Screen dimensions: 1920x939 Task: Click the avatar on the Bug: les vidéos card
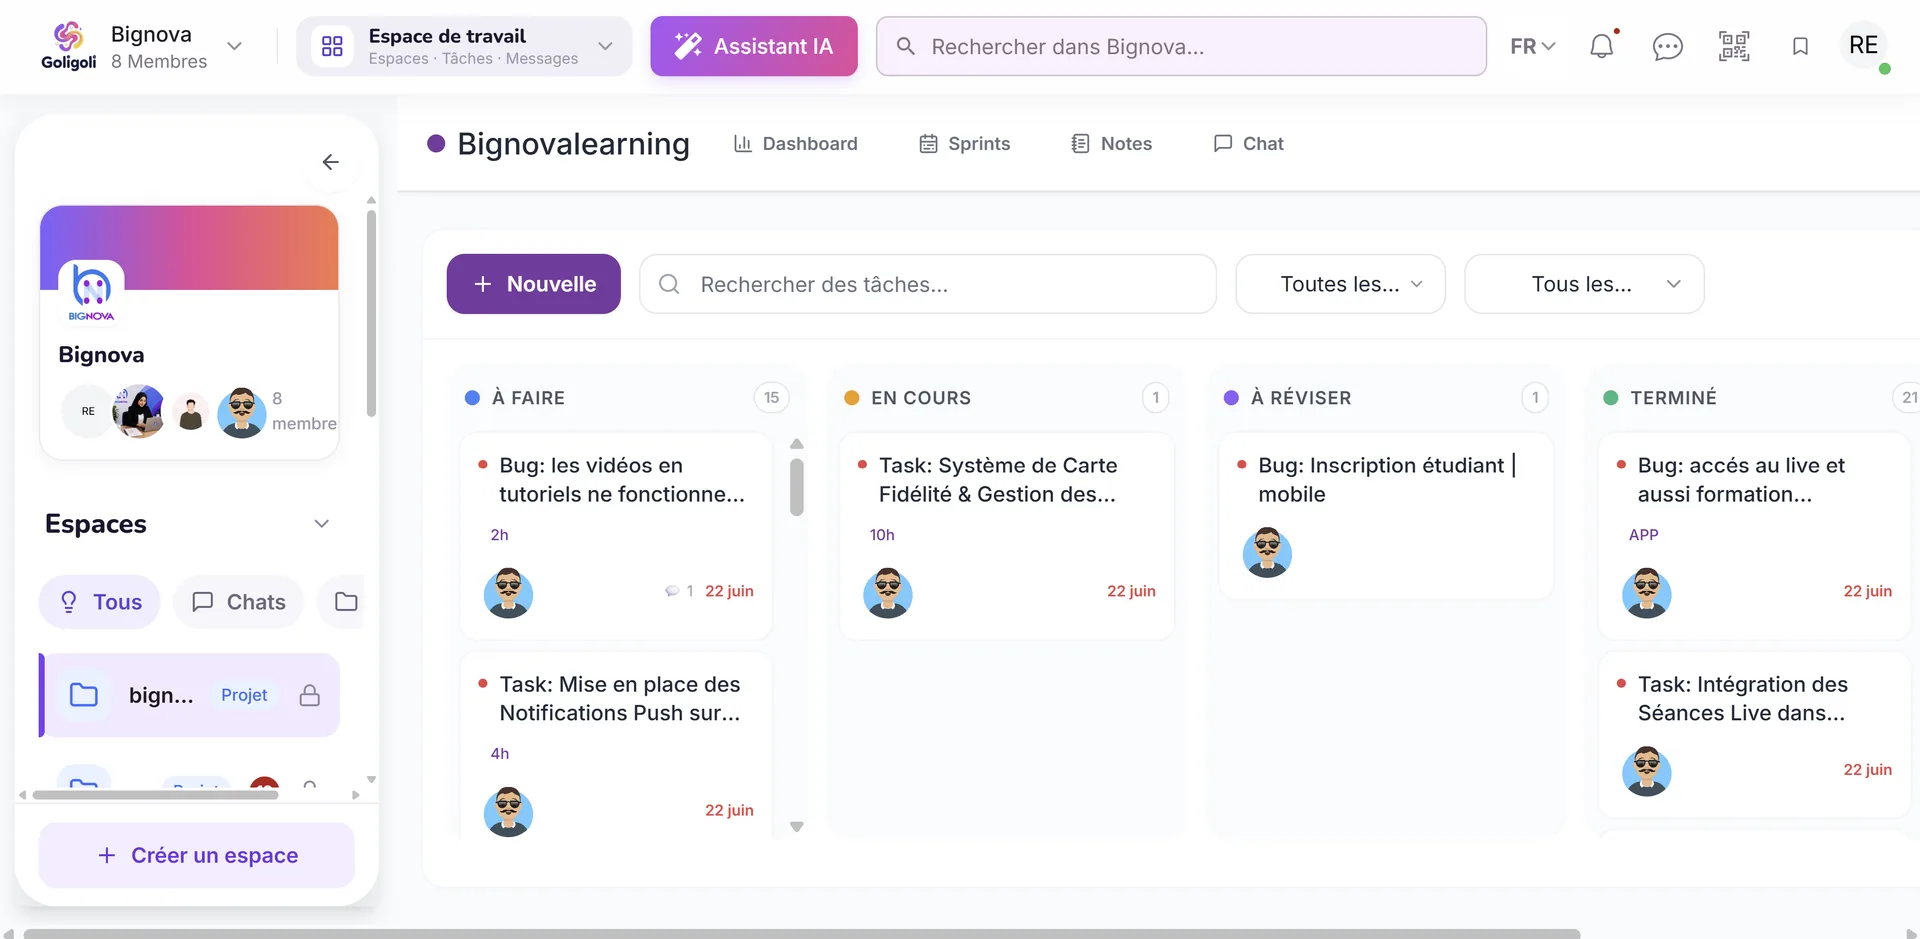click(x=508, y=592)
